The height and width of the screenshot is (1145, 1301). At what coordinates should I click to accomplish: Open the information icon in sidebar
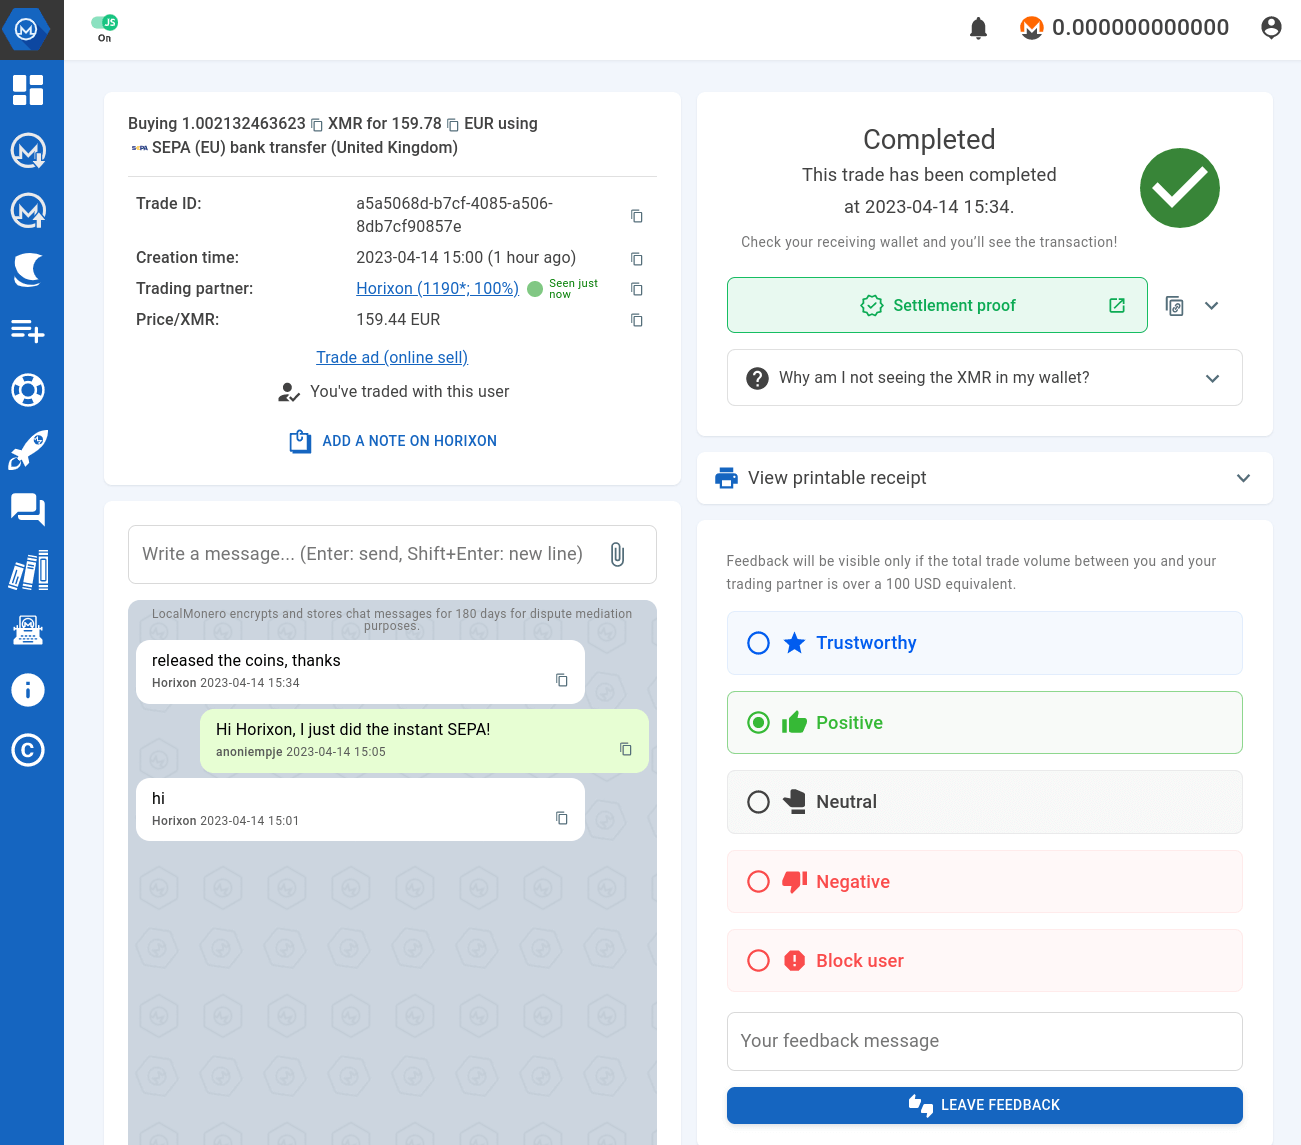click(28, 690)
